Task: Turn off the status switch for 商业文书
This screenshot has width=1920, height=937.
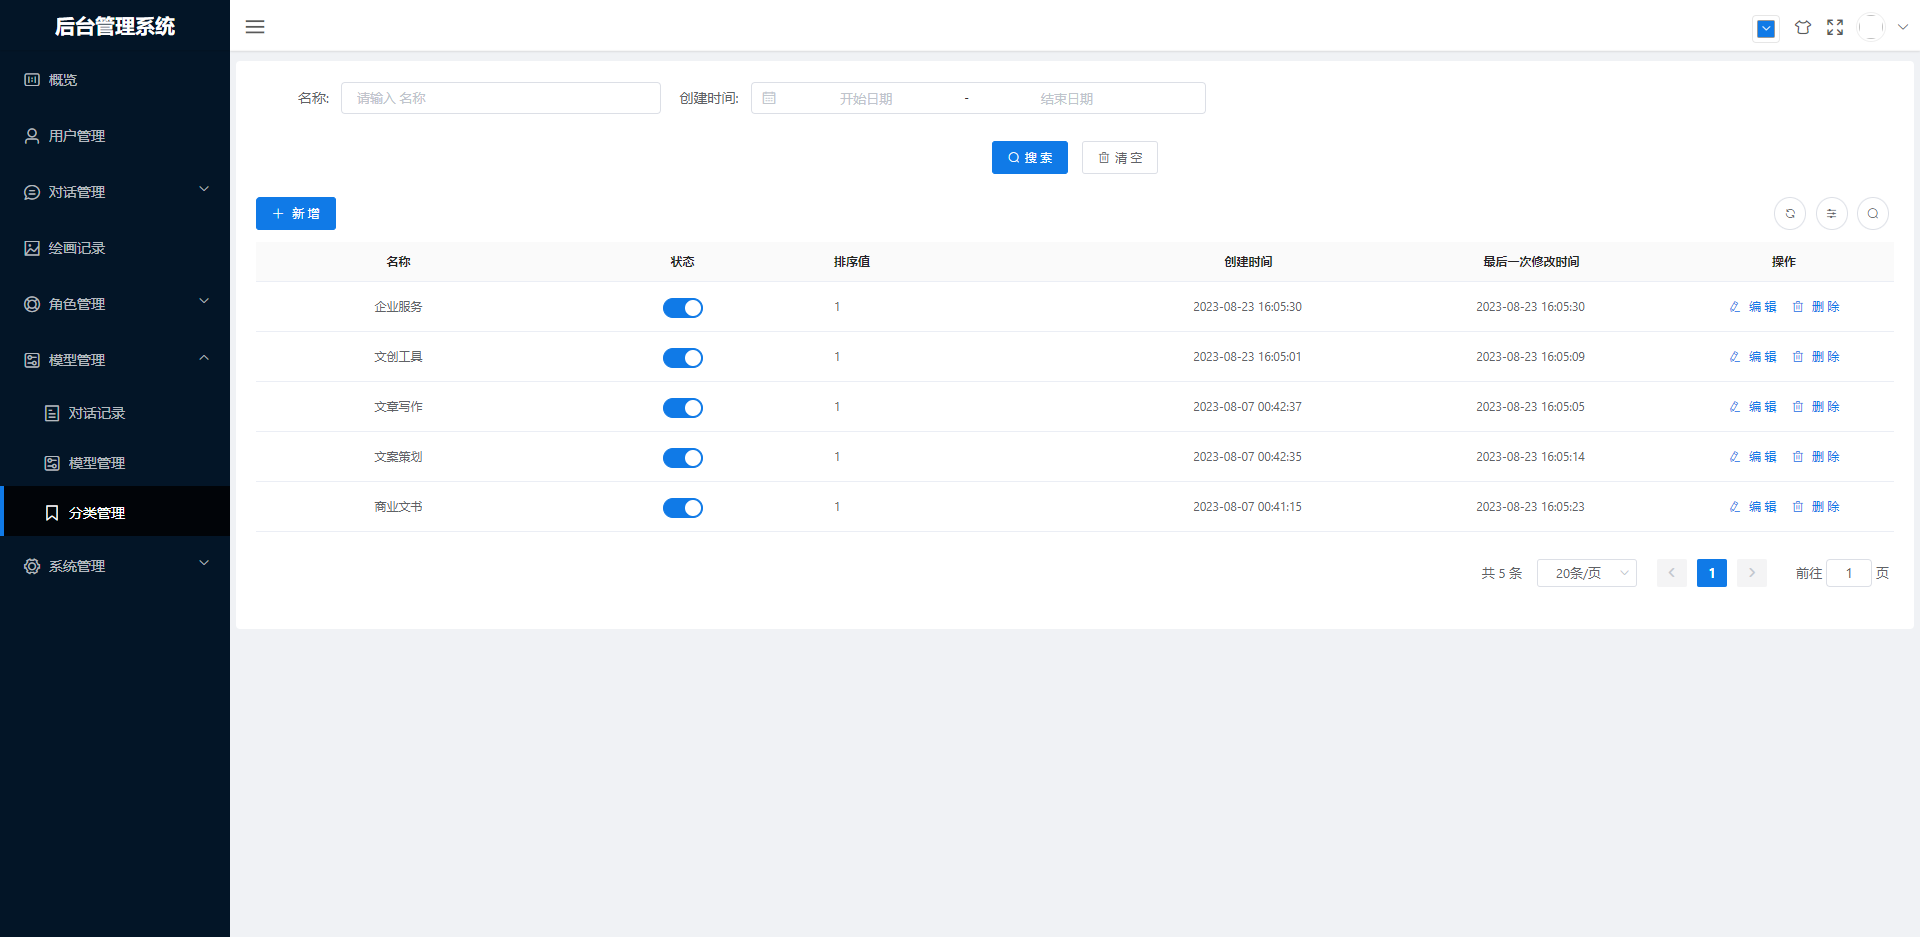Action: [682, 508]
